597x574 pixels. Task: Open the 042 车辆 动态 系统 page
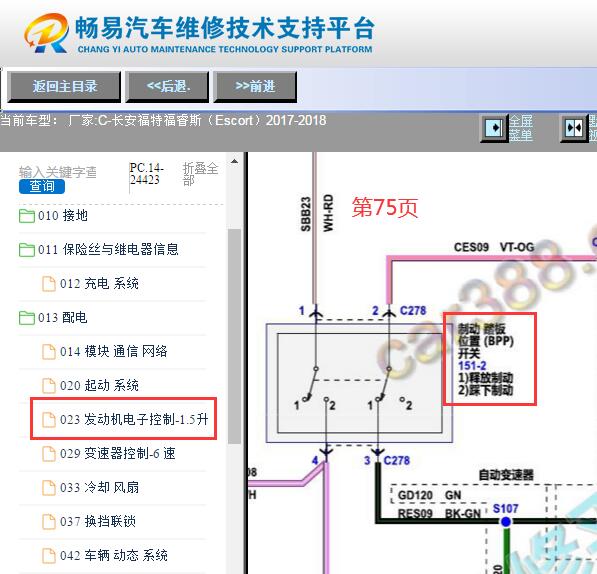click(113, 555)
